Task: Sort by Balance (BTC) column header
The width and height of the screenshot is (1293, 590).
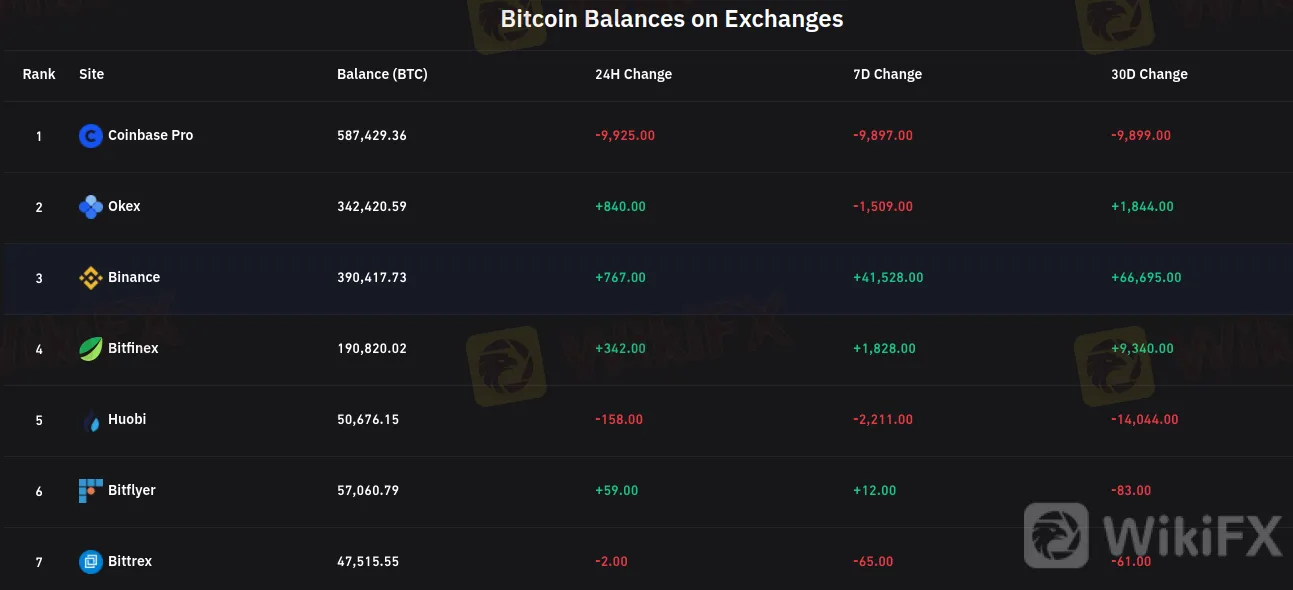Action: [x=382, y=74]
